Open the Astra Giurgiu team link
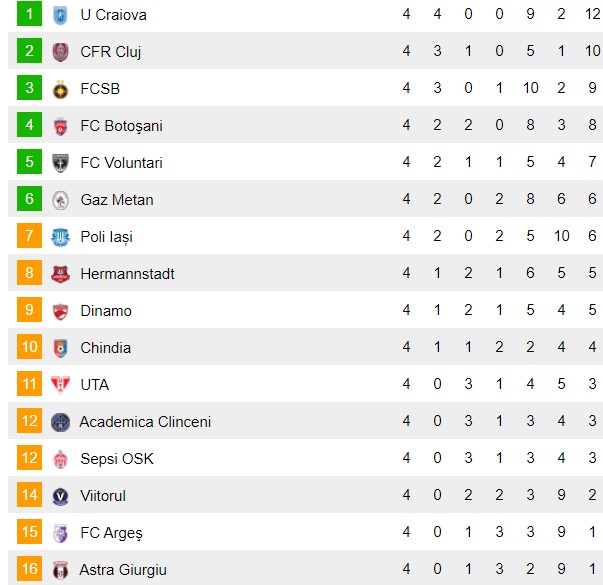 pos(123,570)
